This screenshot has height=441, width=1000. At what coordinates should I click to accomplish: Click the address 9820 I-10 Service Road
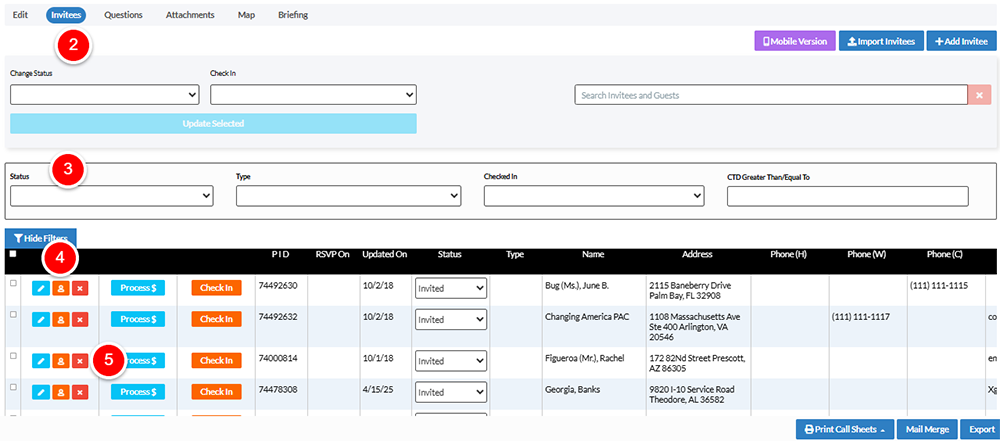tap(691, 389)
